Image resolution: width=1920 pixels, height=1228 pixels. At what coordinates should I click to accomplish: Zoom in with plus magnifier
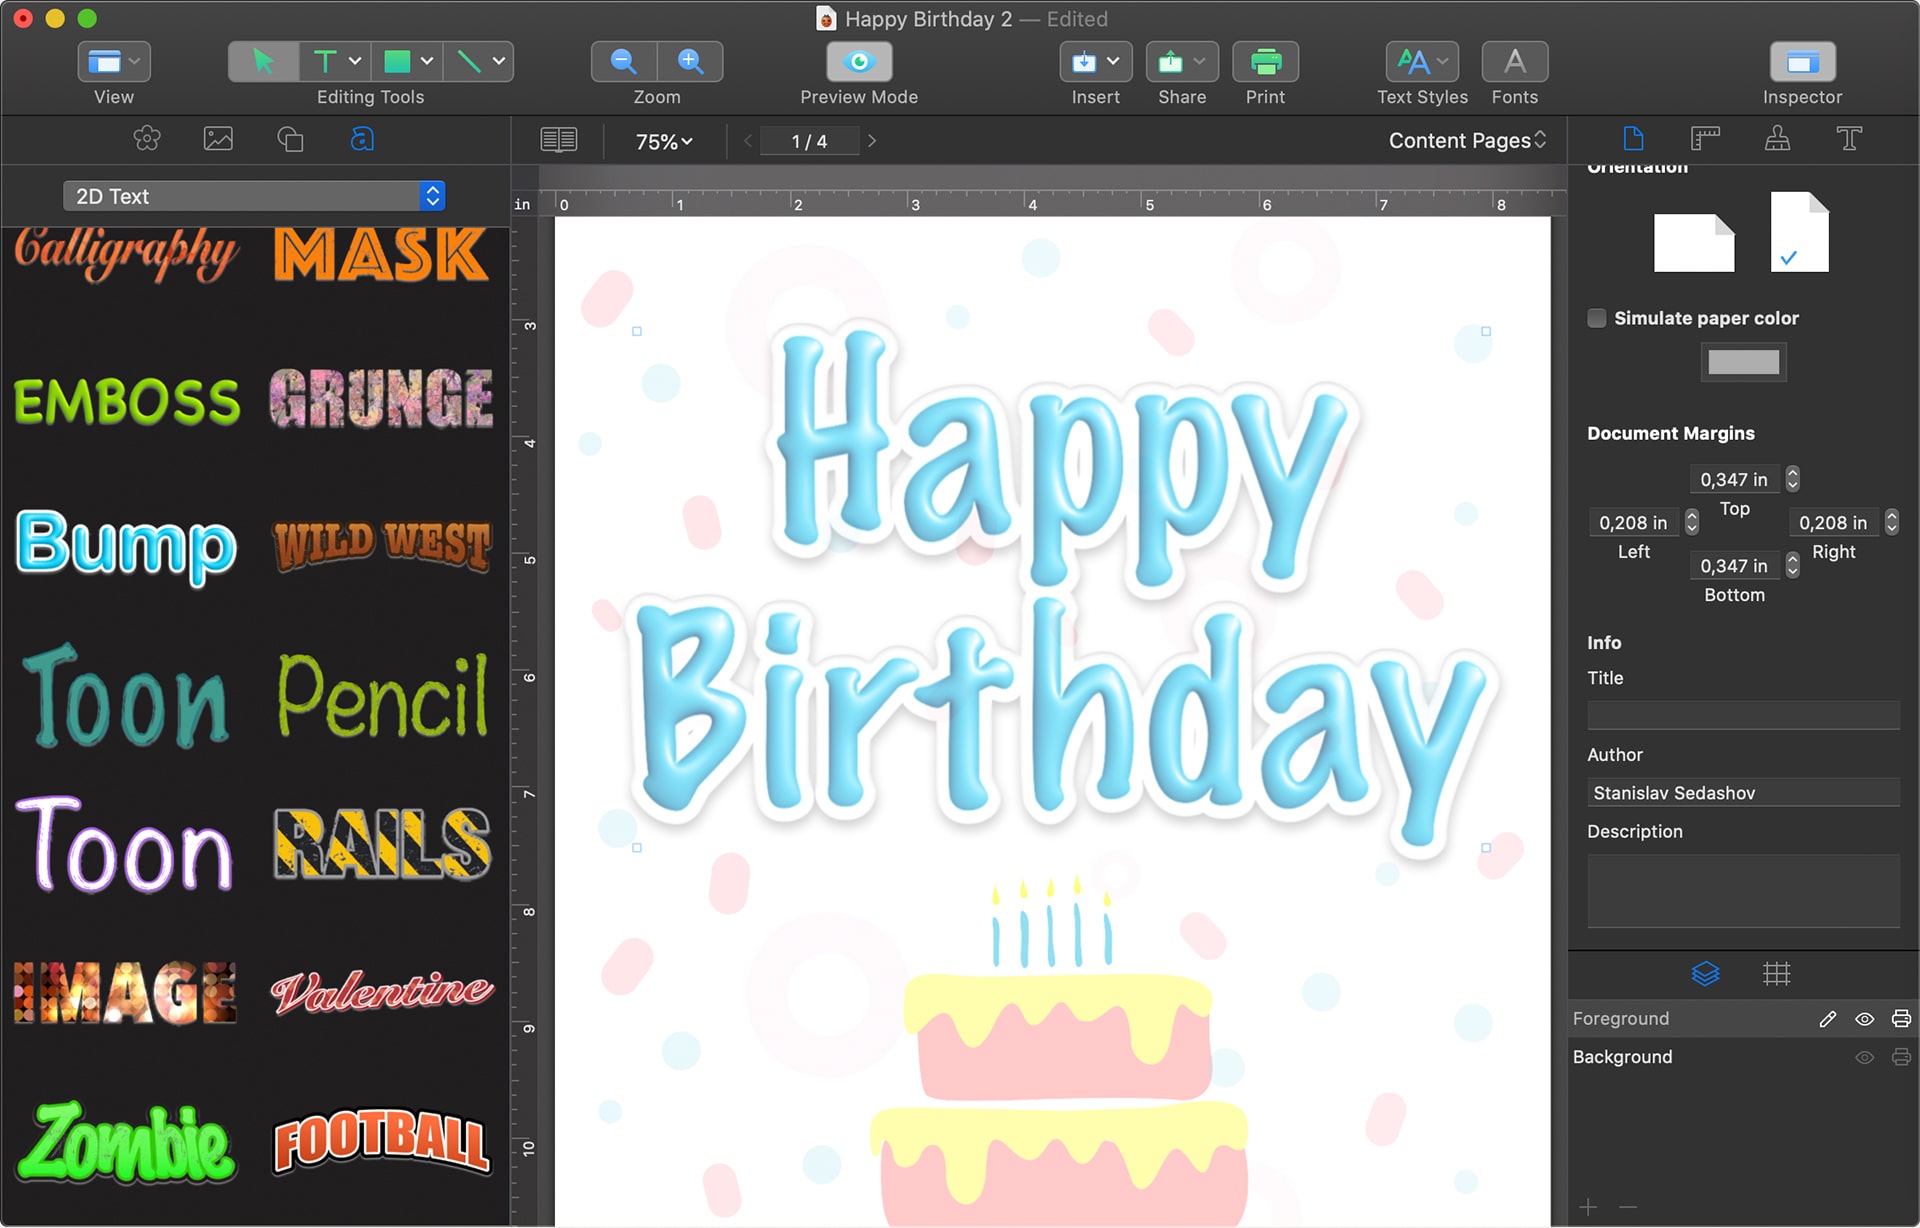tap(690, 62)
